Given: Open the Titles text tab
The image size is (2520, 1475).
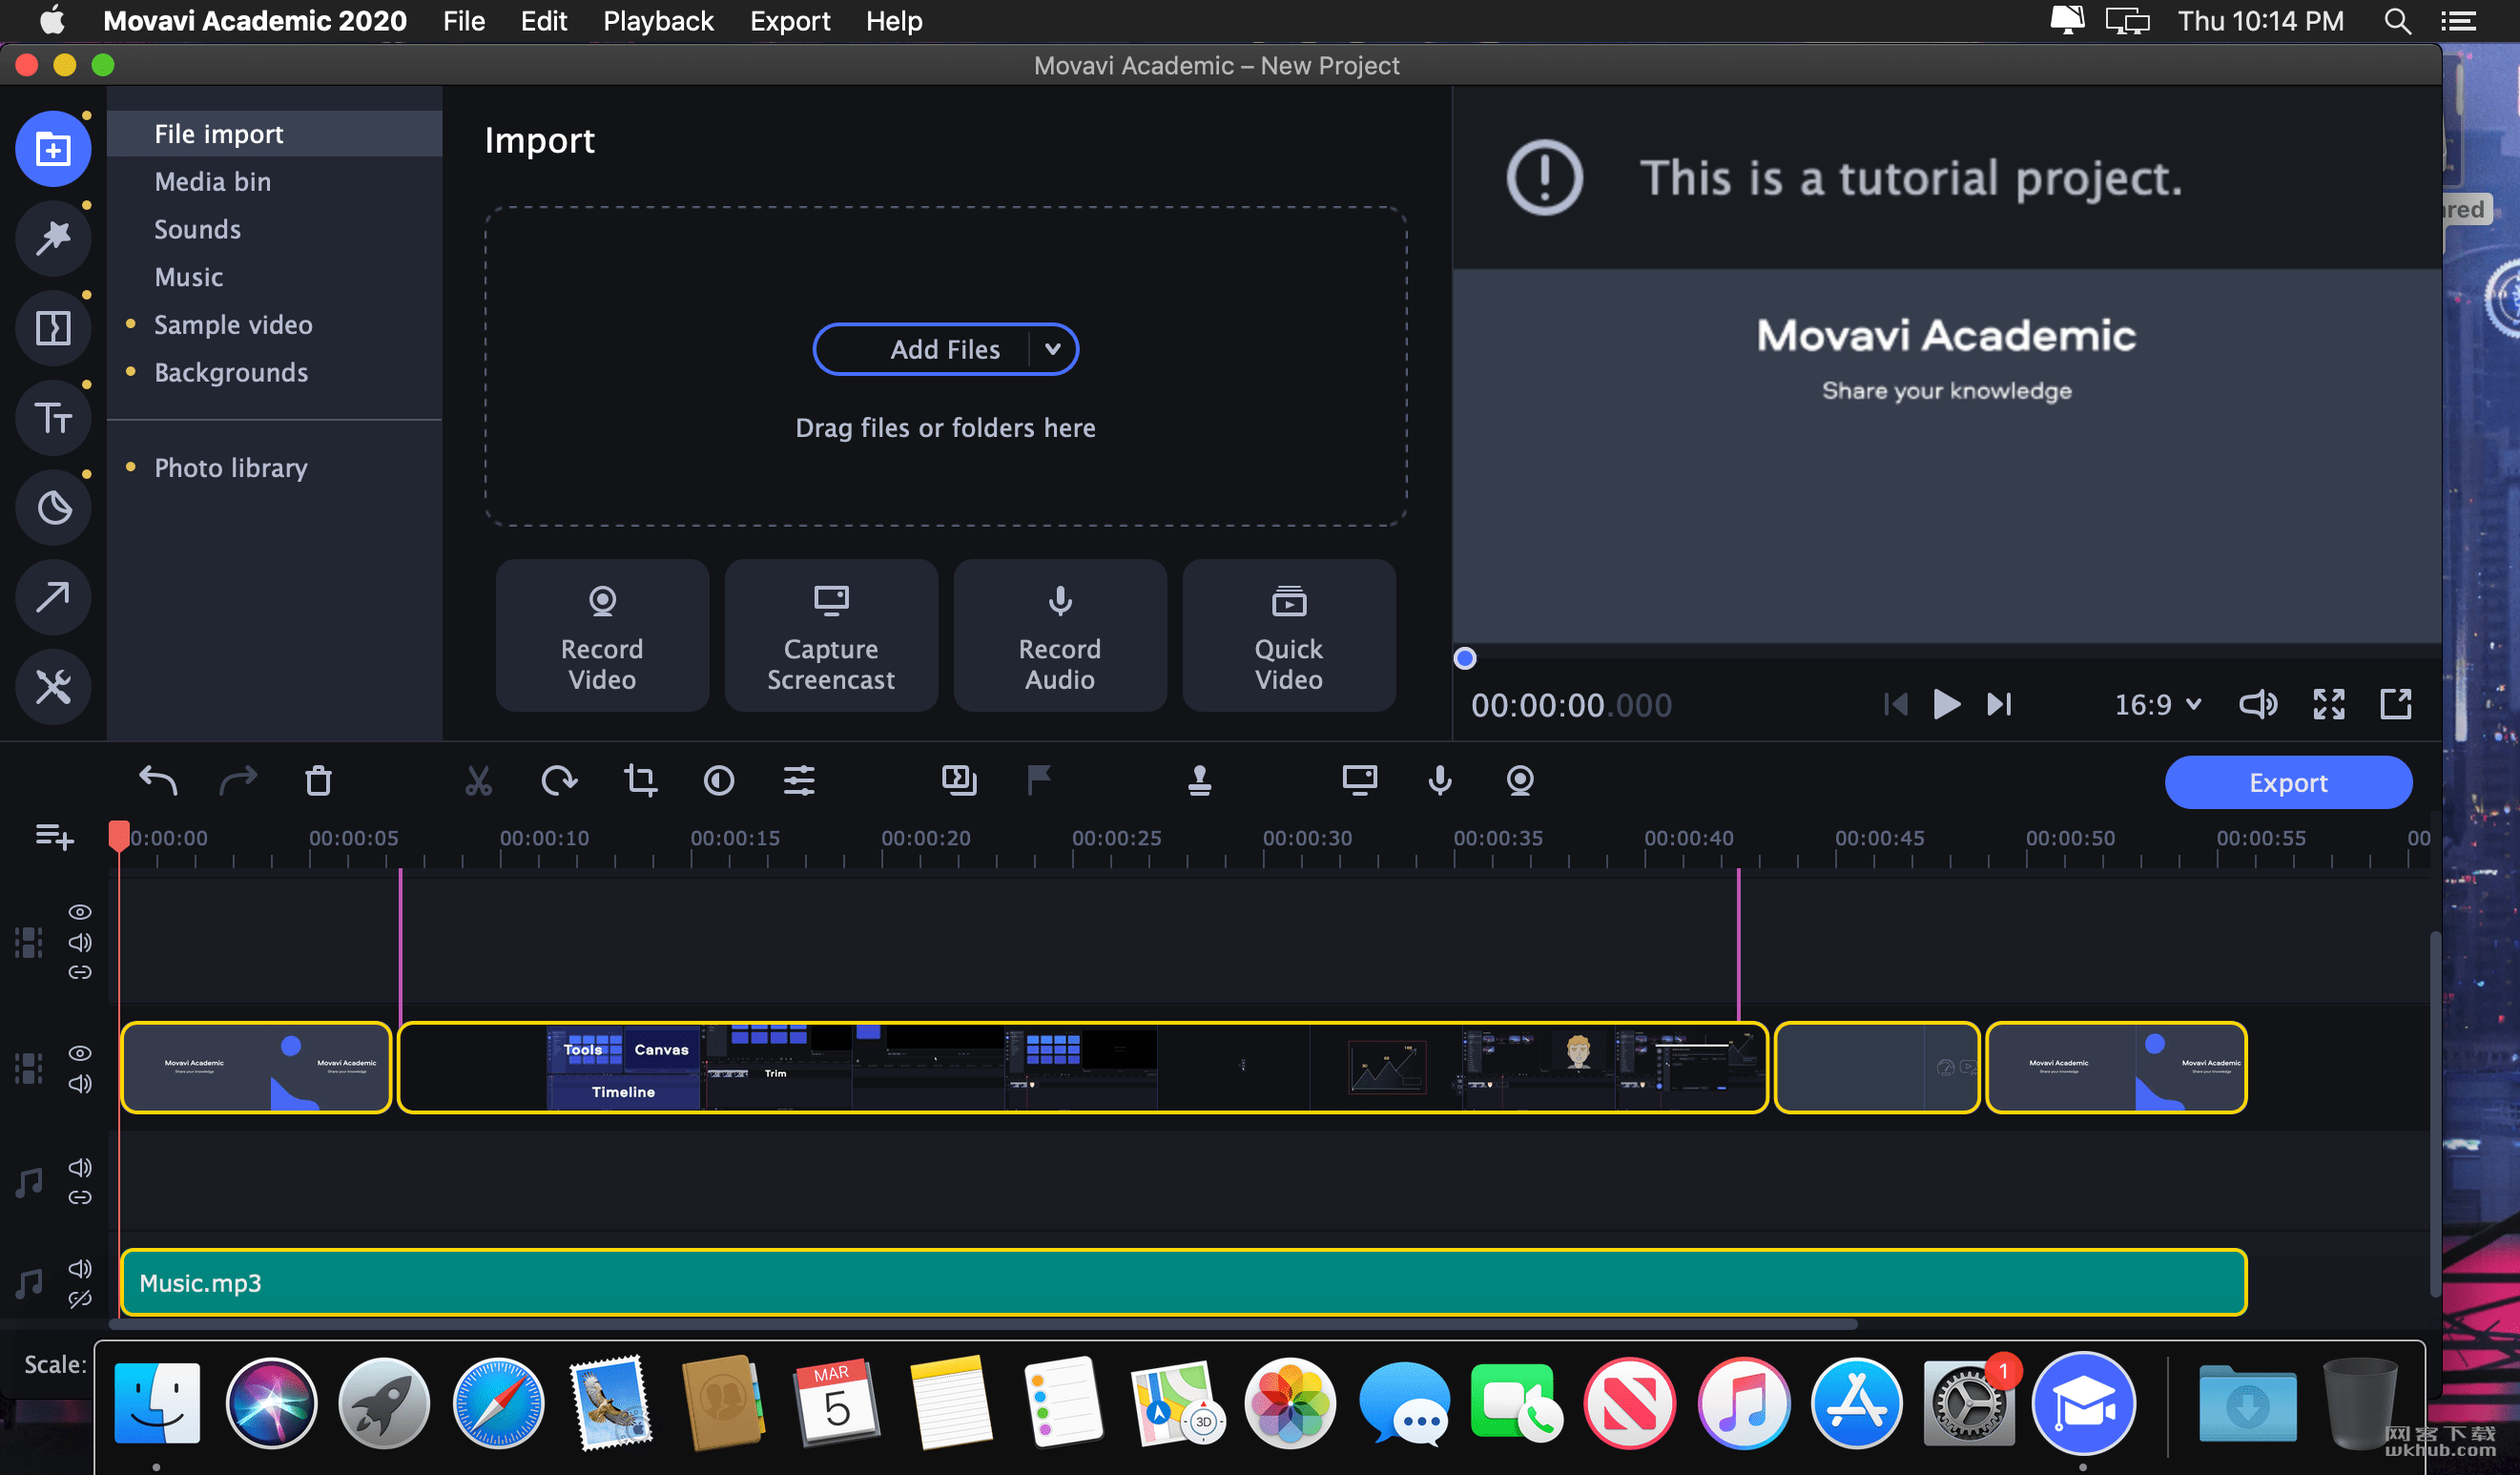Looking at the screenshot, I should click(53, 417).
